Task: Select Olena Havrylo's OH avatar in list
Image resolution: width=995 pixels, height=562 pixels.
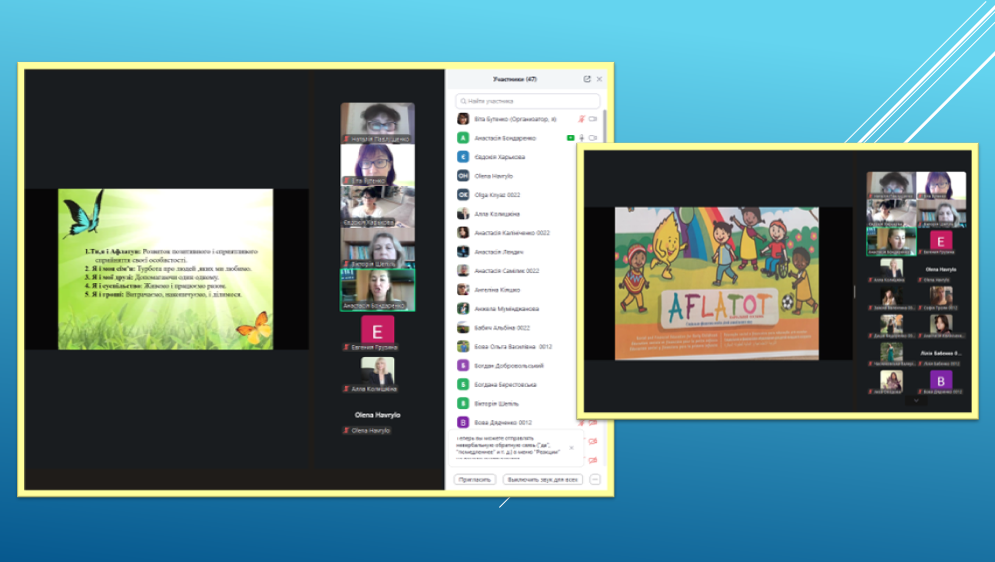Action: (x=463, y=176)
